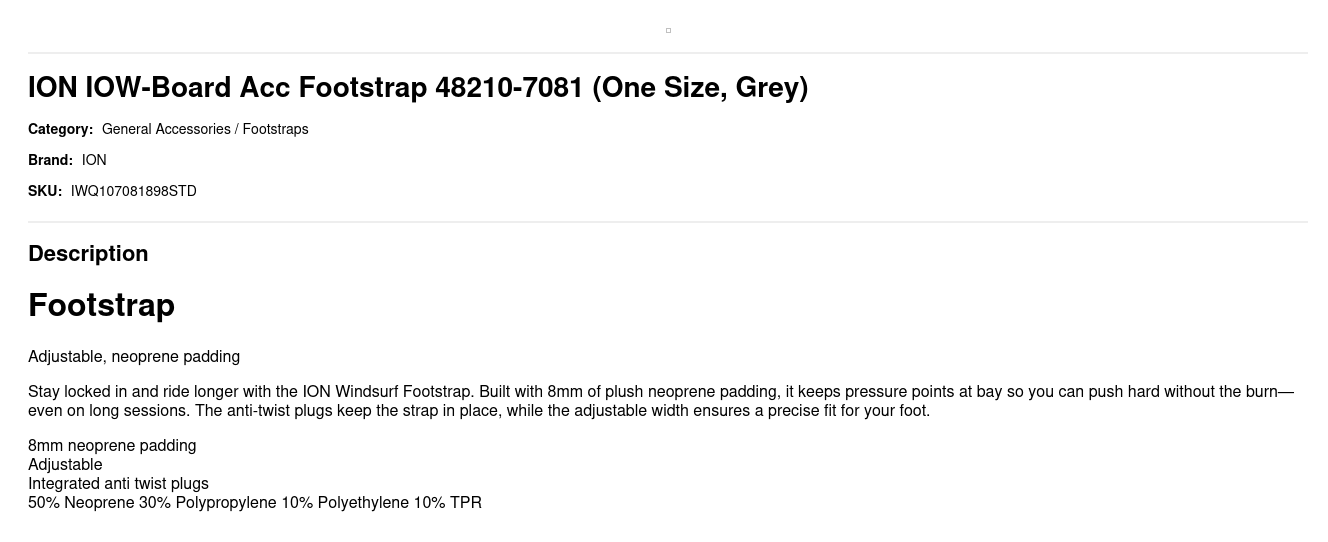Viewport: 1328px width, 542px height.
Task: Click the SKU label
Action: (45, 191)
